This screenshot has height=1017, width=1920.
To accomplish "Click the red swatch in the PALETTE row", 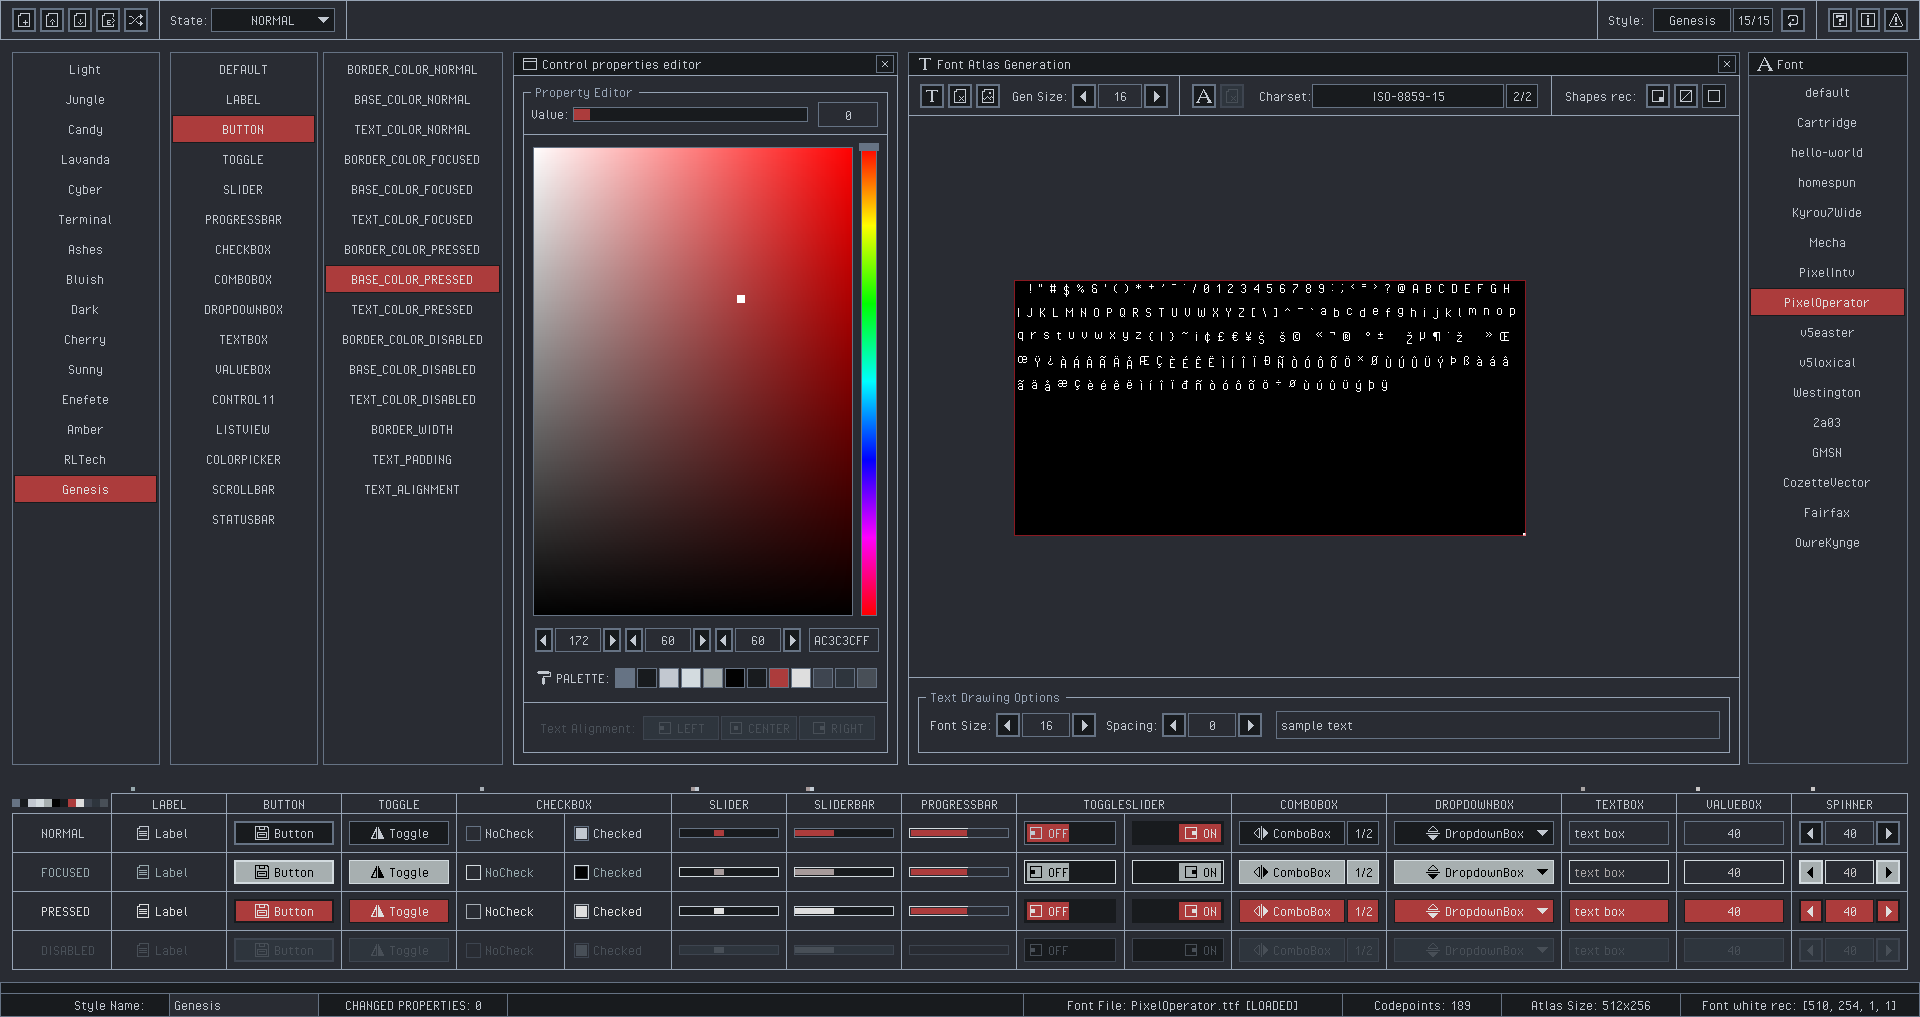I will [778, 678].
